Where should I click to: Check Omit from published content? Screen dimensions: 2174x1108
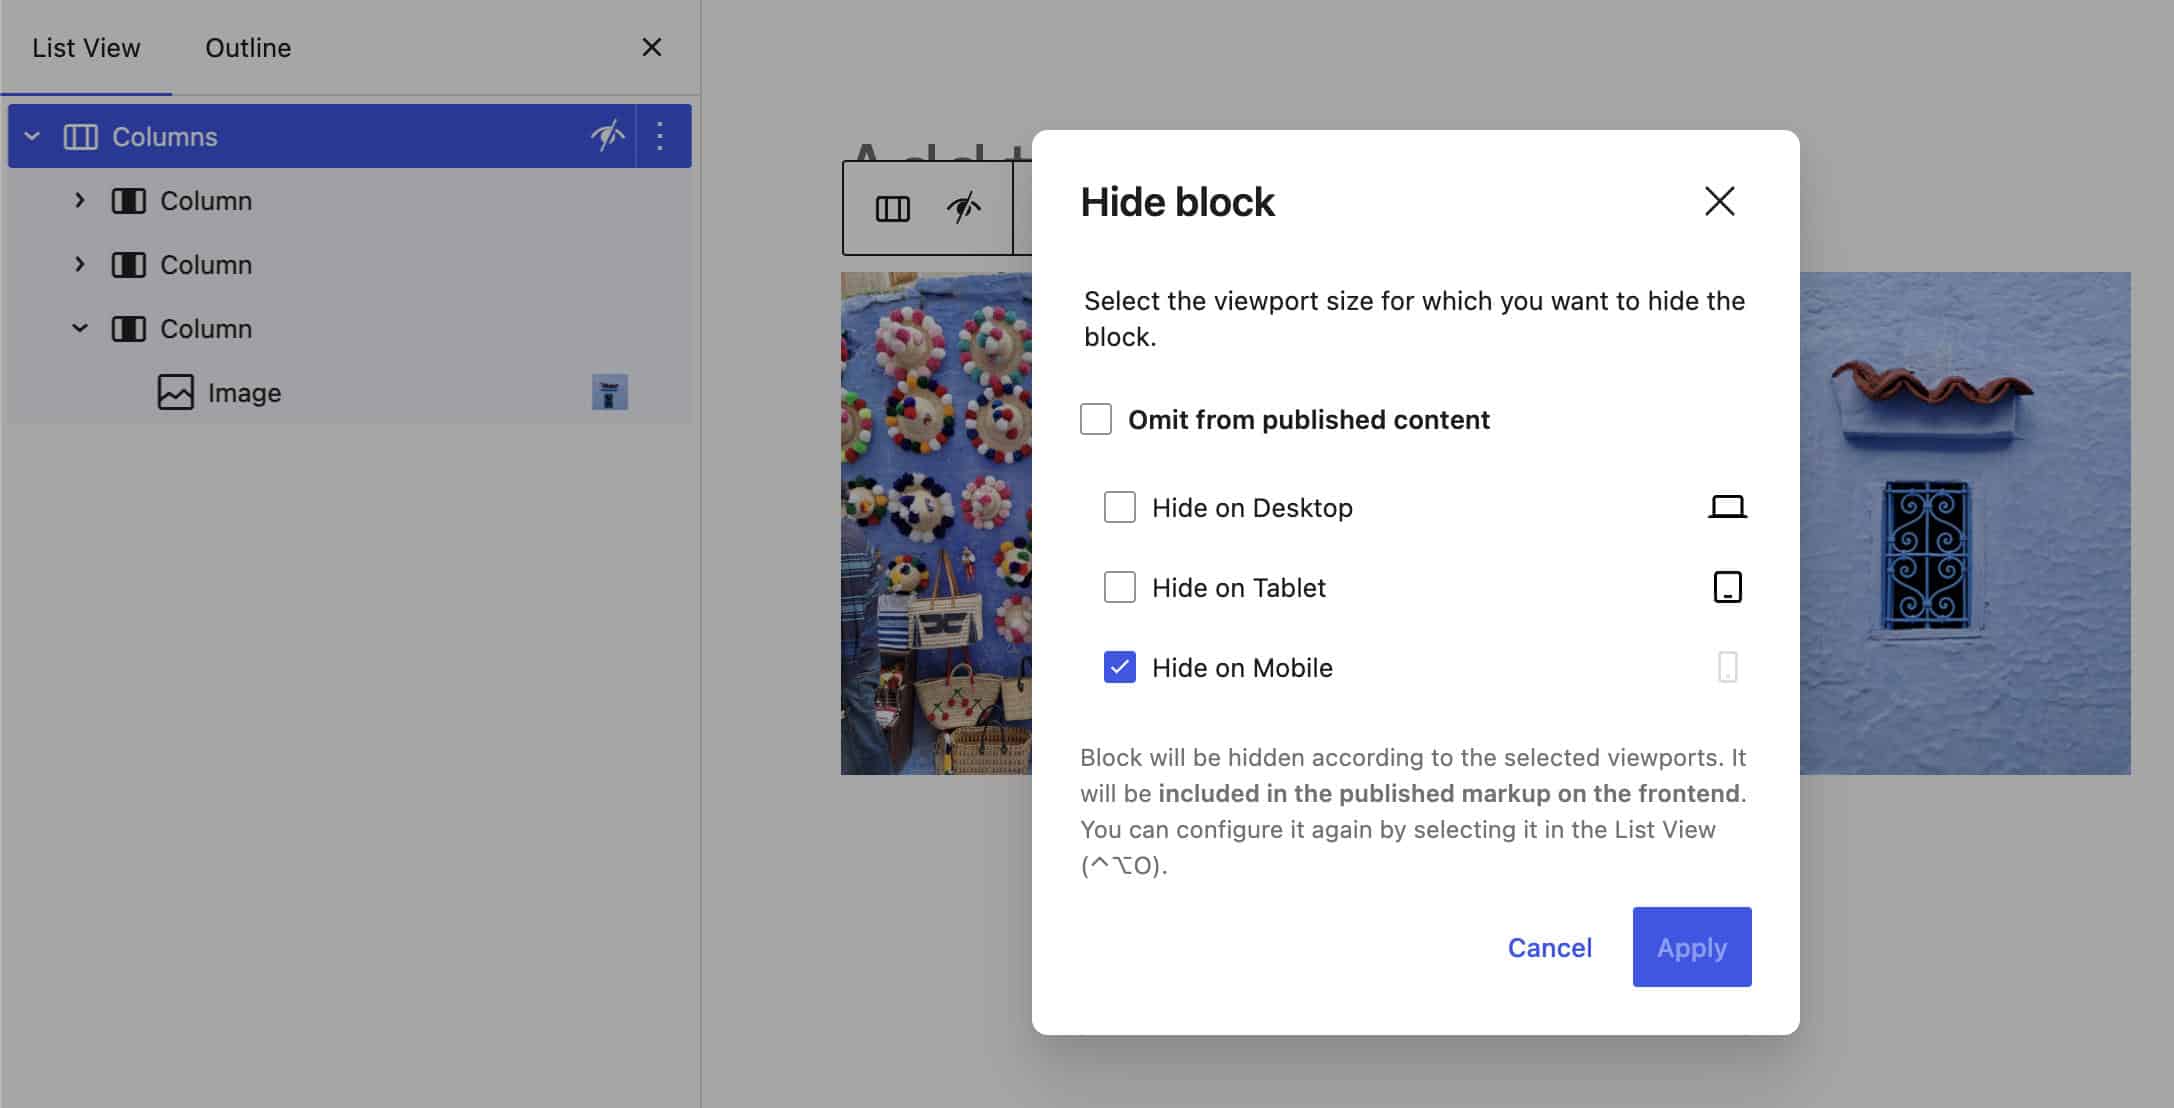pos(1096,419)
